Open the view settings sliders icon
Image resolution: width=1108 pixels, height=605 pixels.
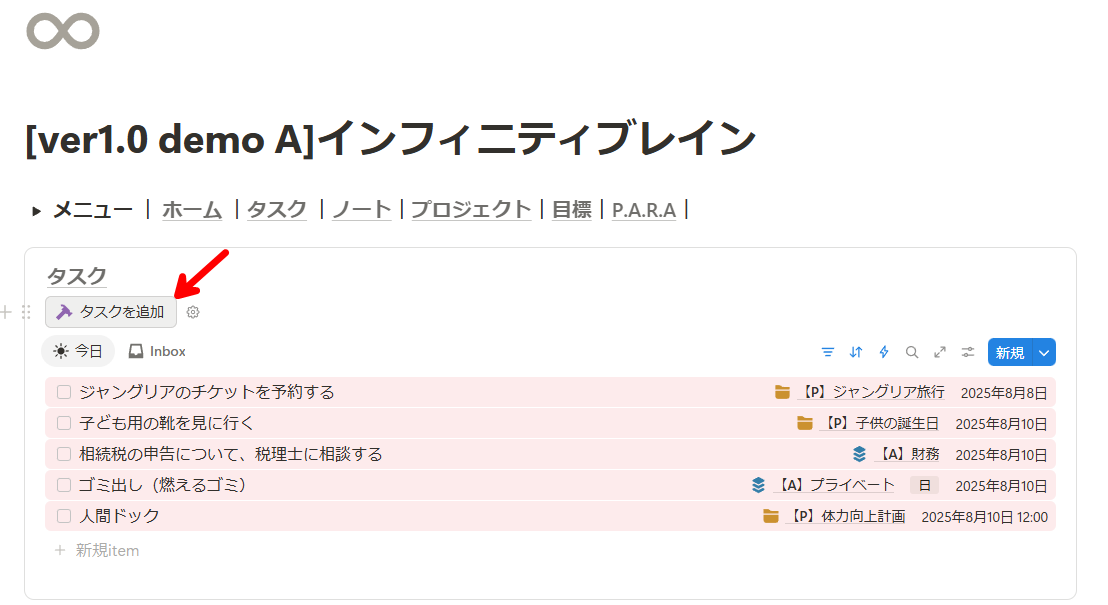968,352
